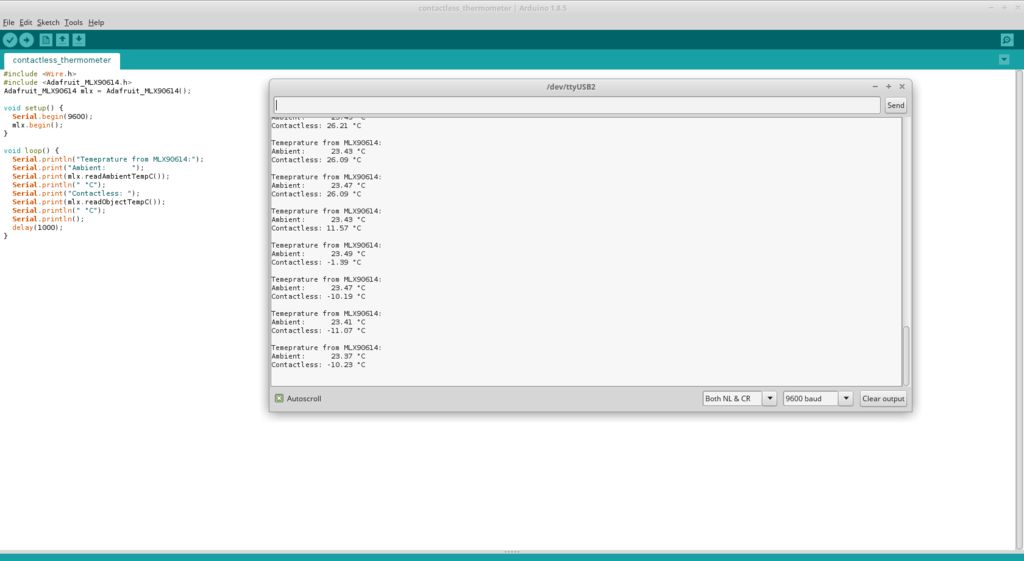Screen dimensions: 1024x561
Task: Create a new sketch file icon
Action: click(x=46, y=40)
